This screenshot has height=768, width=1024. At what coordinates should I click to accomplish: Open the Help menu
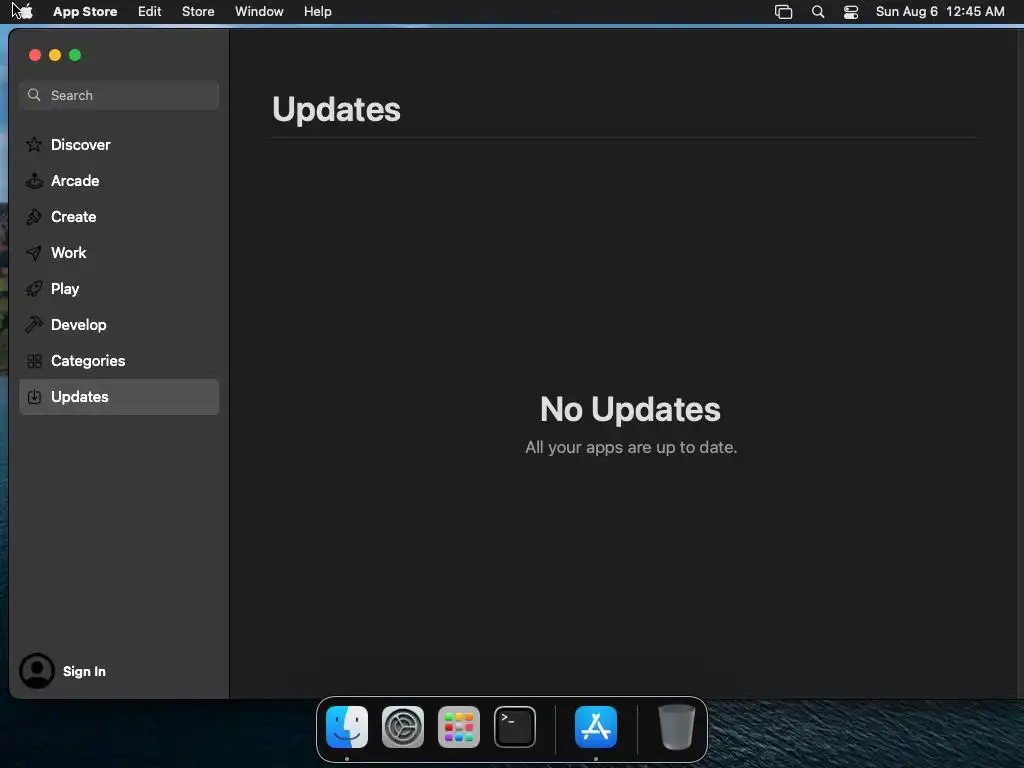pos(317,12)
